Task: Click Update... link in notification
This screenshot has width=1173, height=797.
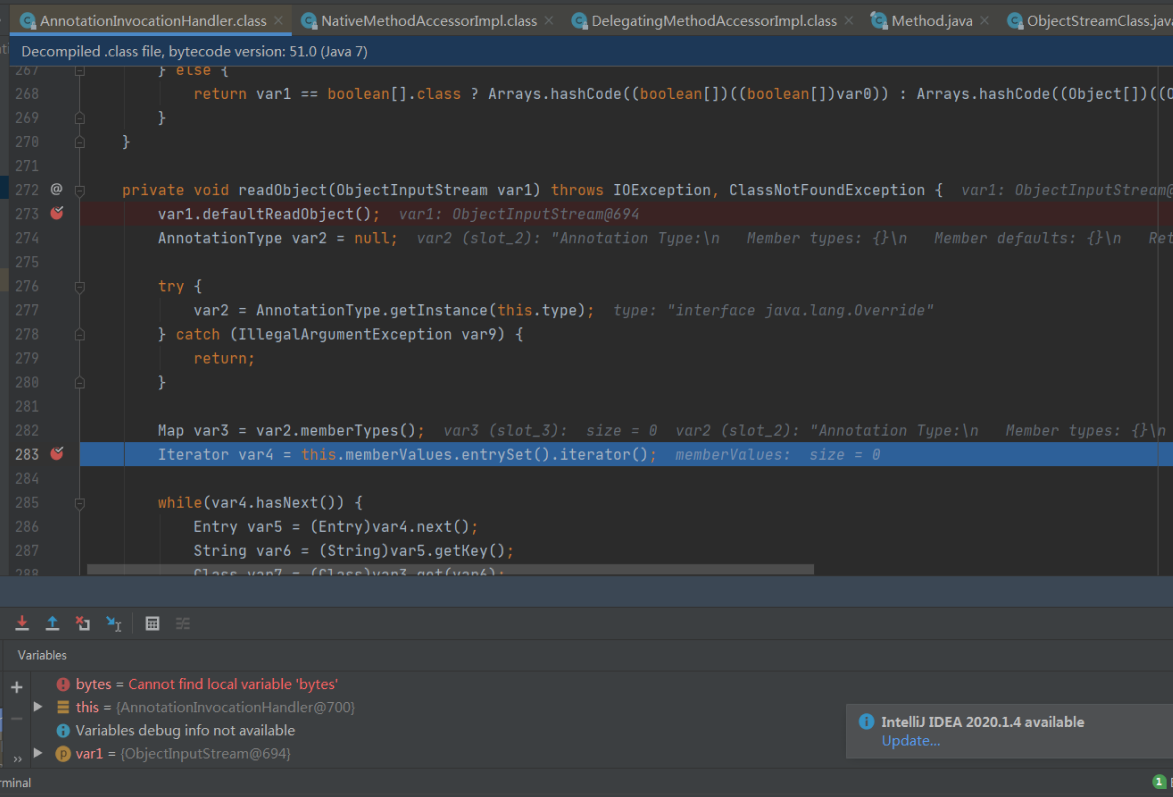Action: (910, 741)
